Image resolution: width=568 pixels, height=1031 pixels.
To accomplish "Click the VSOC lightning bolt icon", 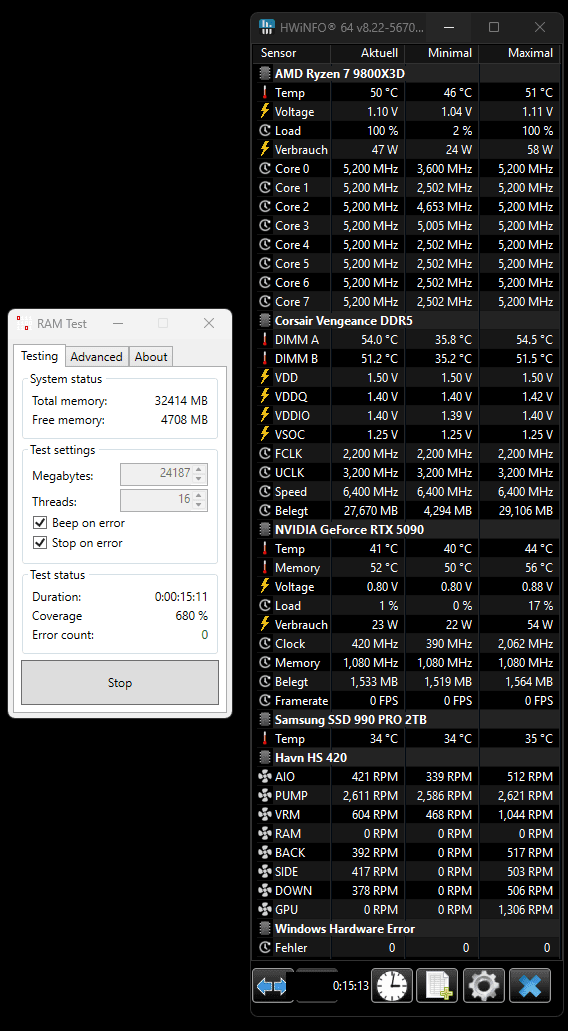I will tap(265, 435).
